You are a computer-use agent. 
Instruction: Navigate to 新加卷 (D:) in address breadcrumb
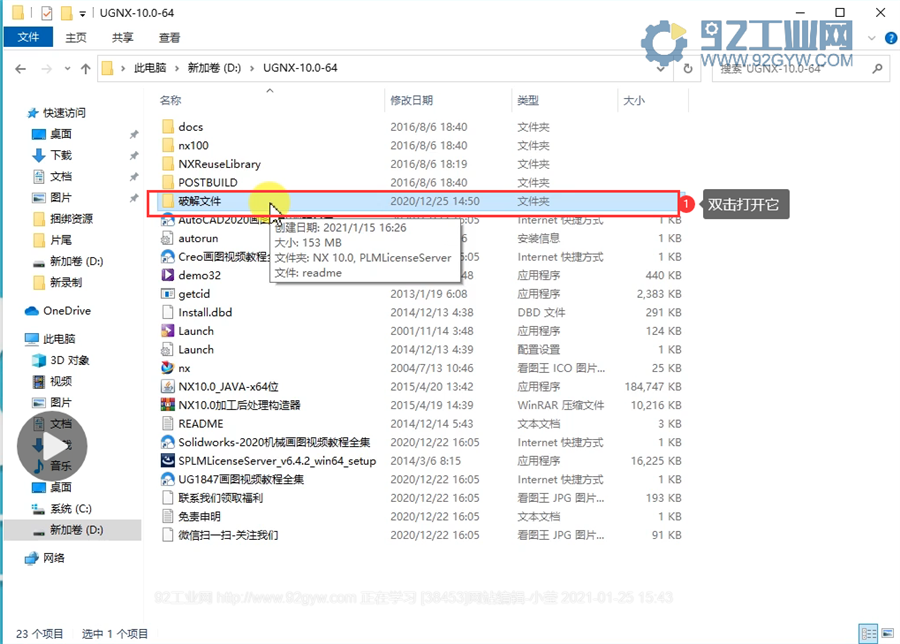pos(214,68)
